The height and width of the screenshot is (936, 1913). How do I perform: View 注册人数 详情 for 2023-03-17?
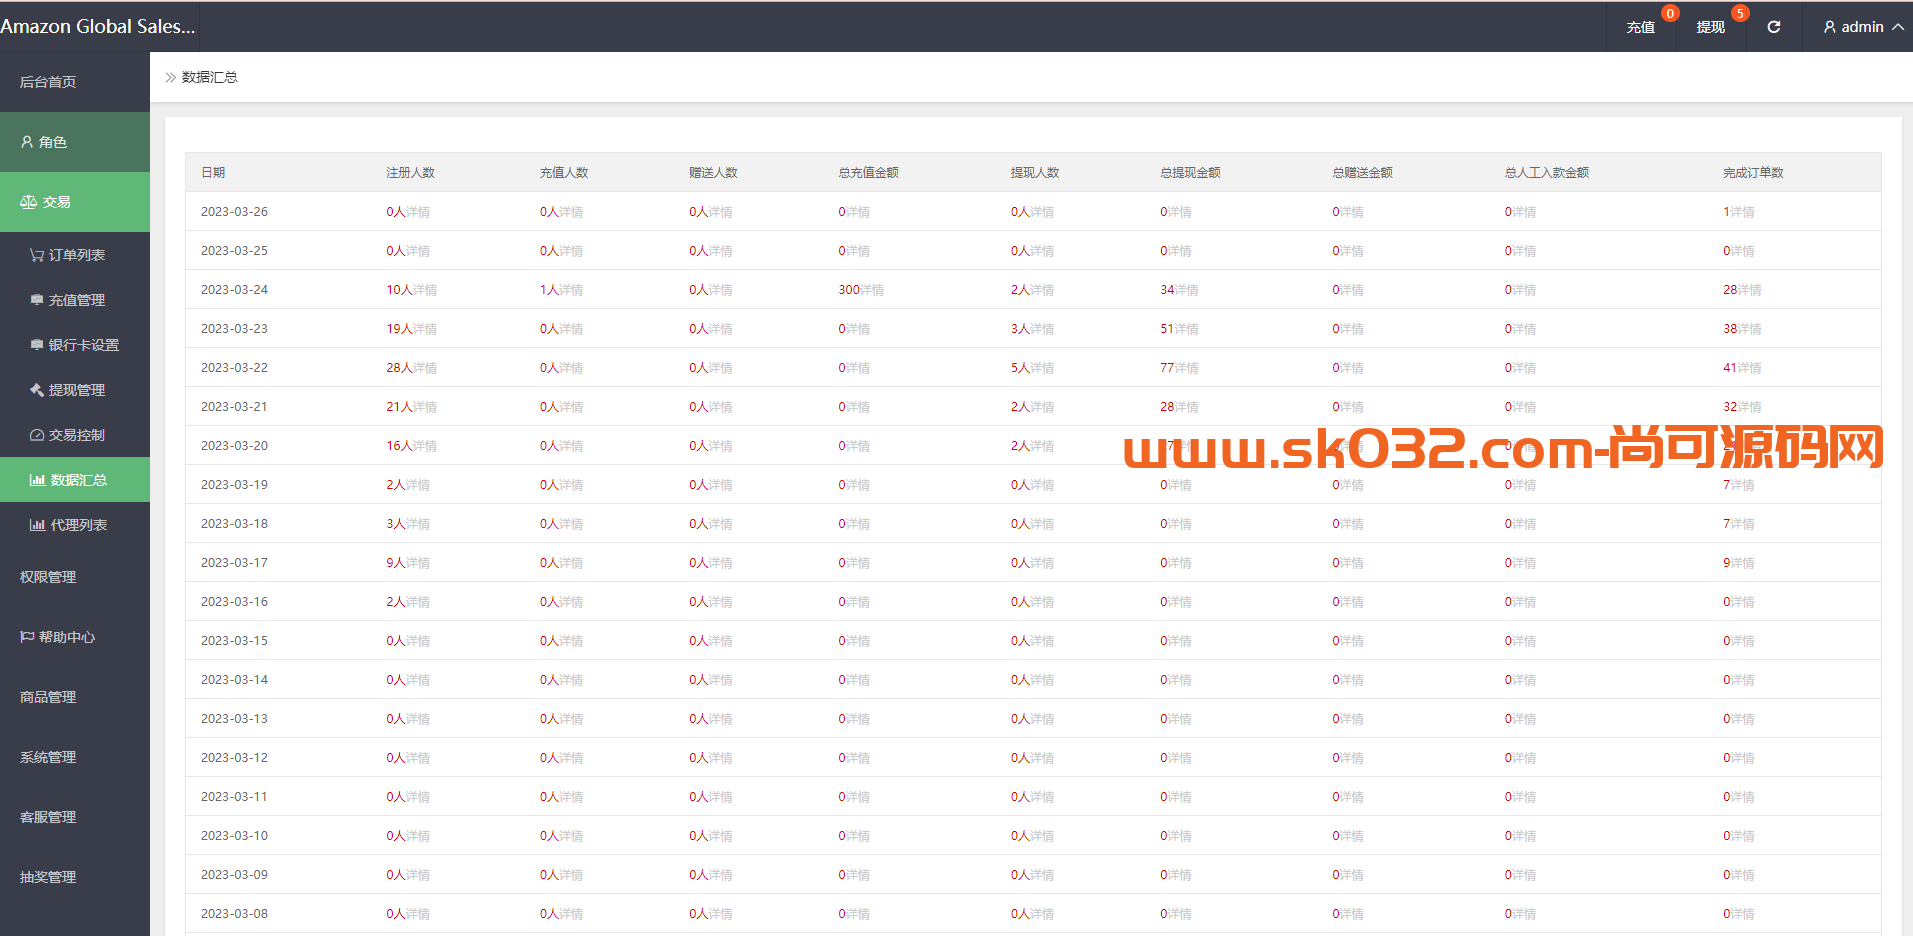(x=418, y=563)
